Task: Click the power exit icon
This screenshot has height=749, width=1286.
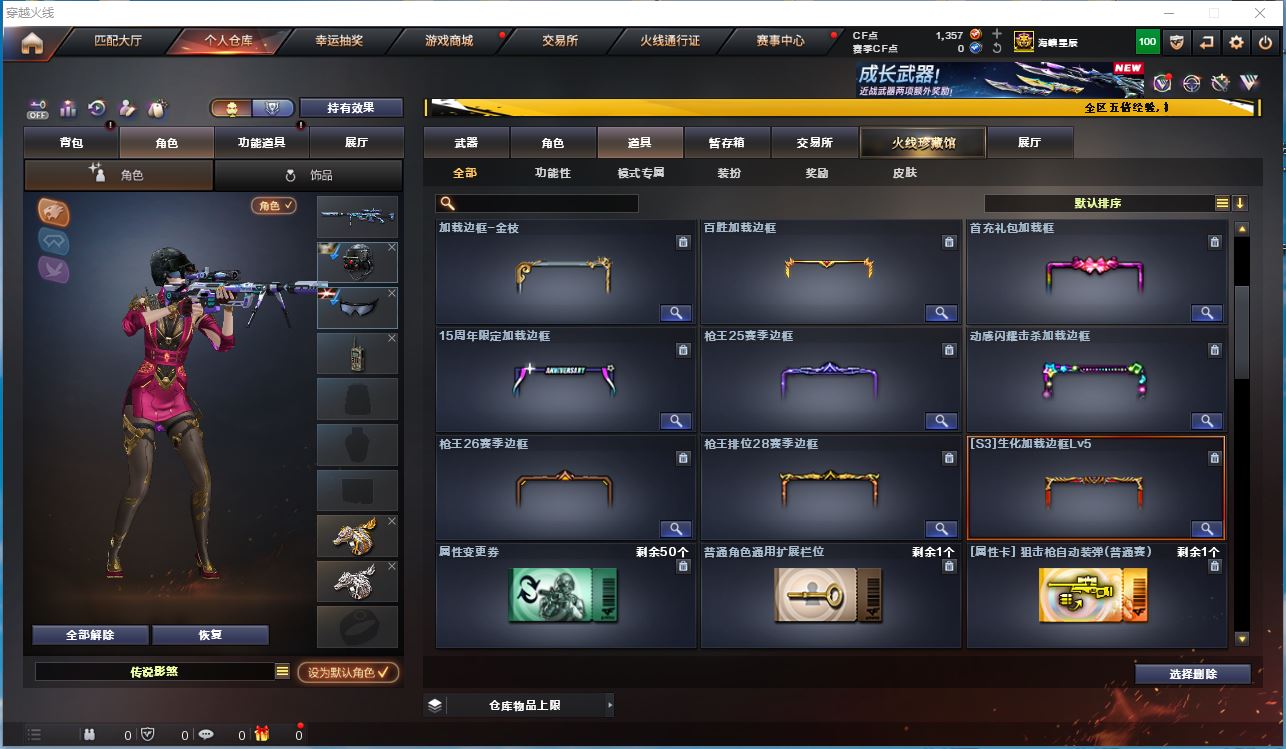Action: click(x=1265, y=42)
